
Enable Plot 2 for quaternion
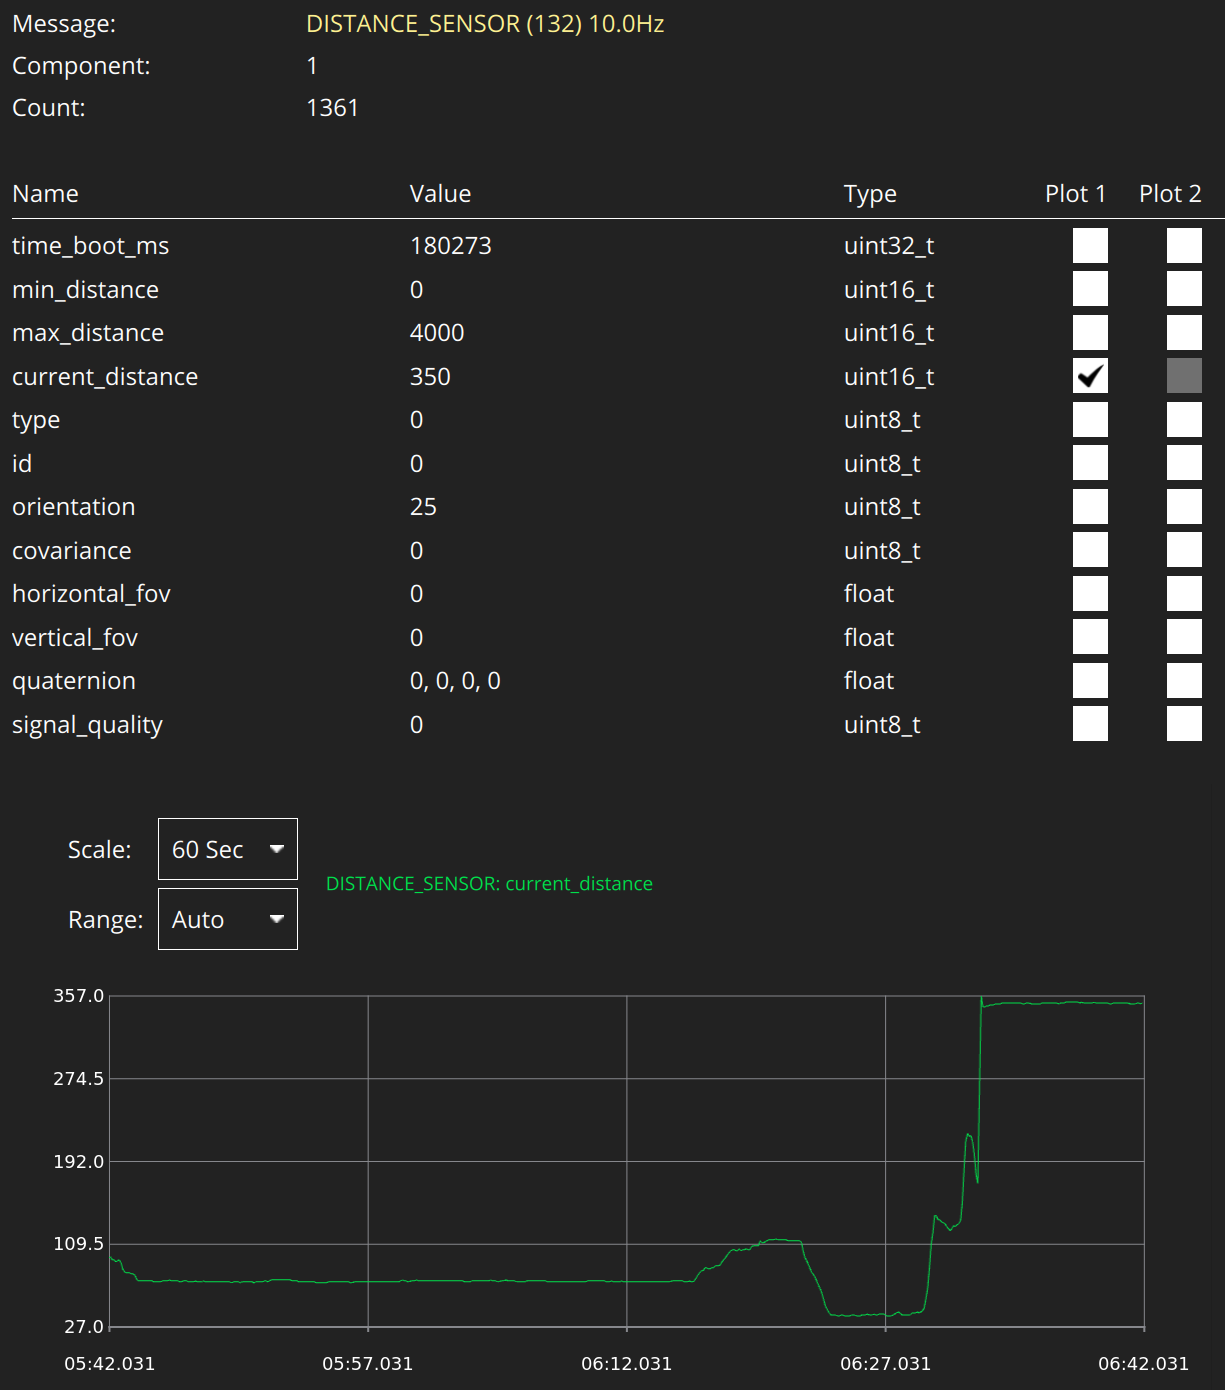click(x=1184, y=681)
